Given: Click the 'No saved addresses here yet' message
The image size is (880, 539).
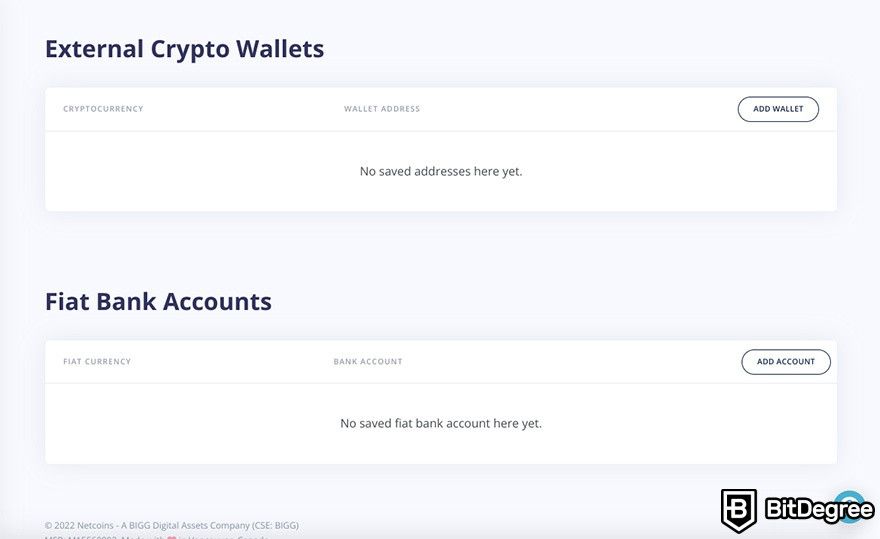Looking at the screenshot, I should 441,171.
